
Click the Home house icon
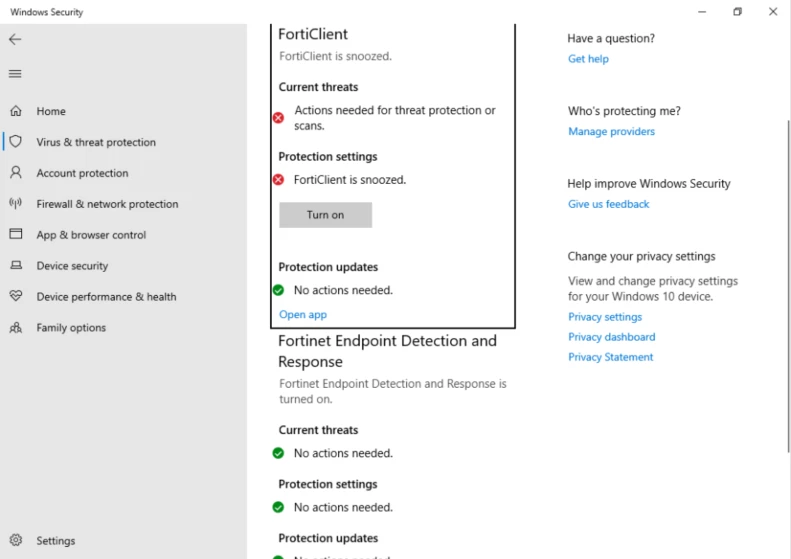(16, 110)
